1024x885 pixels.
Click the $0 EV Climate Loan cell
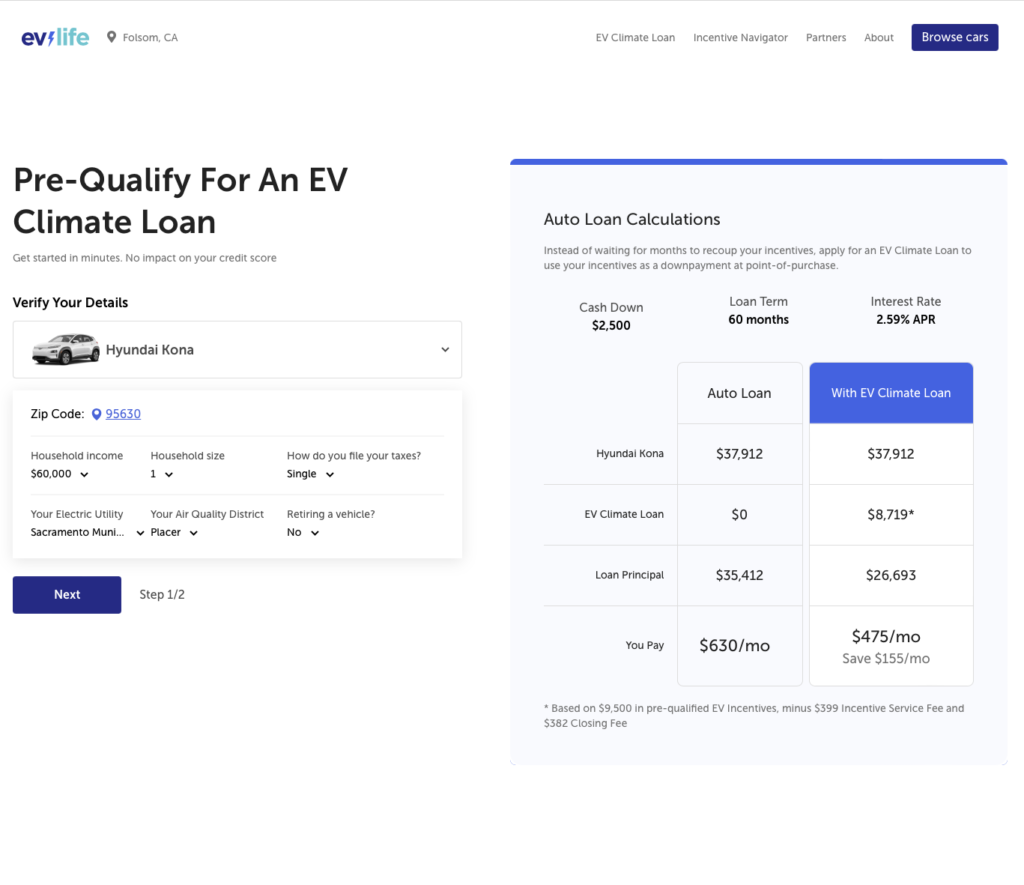(x=739, y=515)
